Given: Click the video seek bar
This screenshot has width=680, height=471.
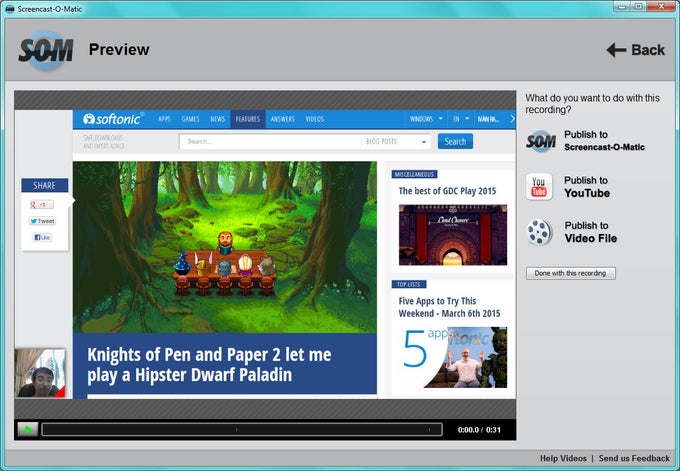Looking at the screenshot, I should point(242,430).
